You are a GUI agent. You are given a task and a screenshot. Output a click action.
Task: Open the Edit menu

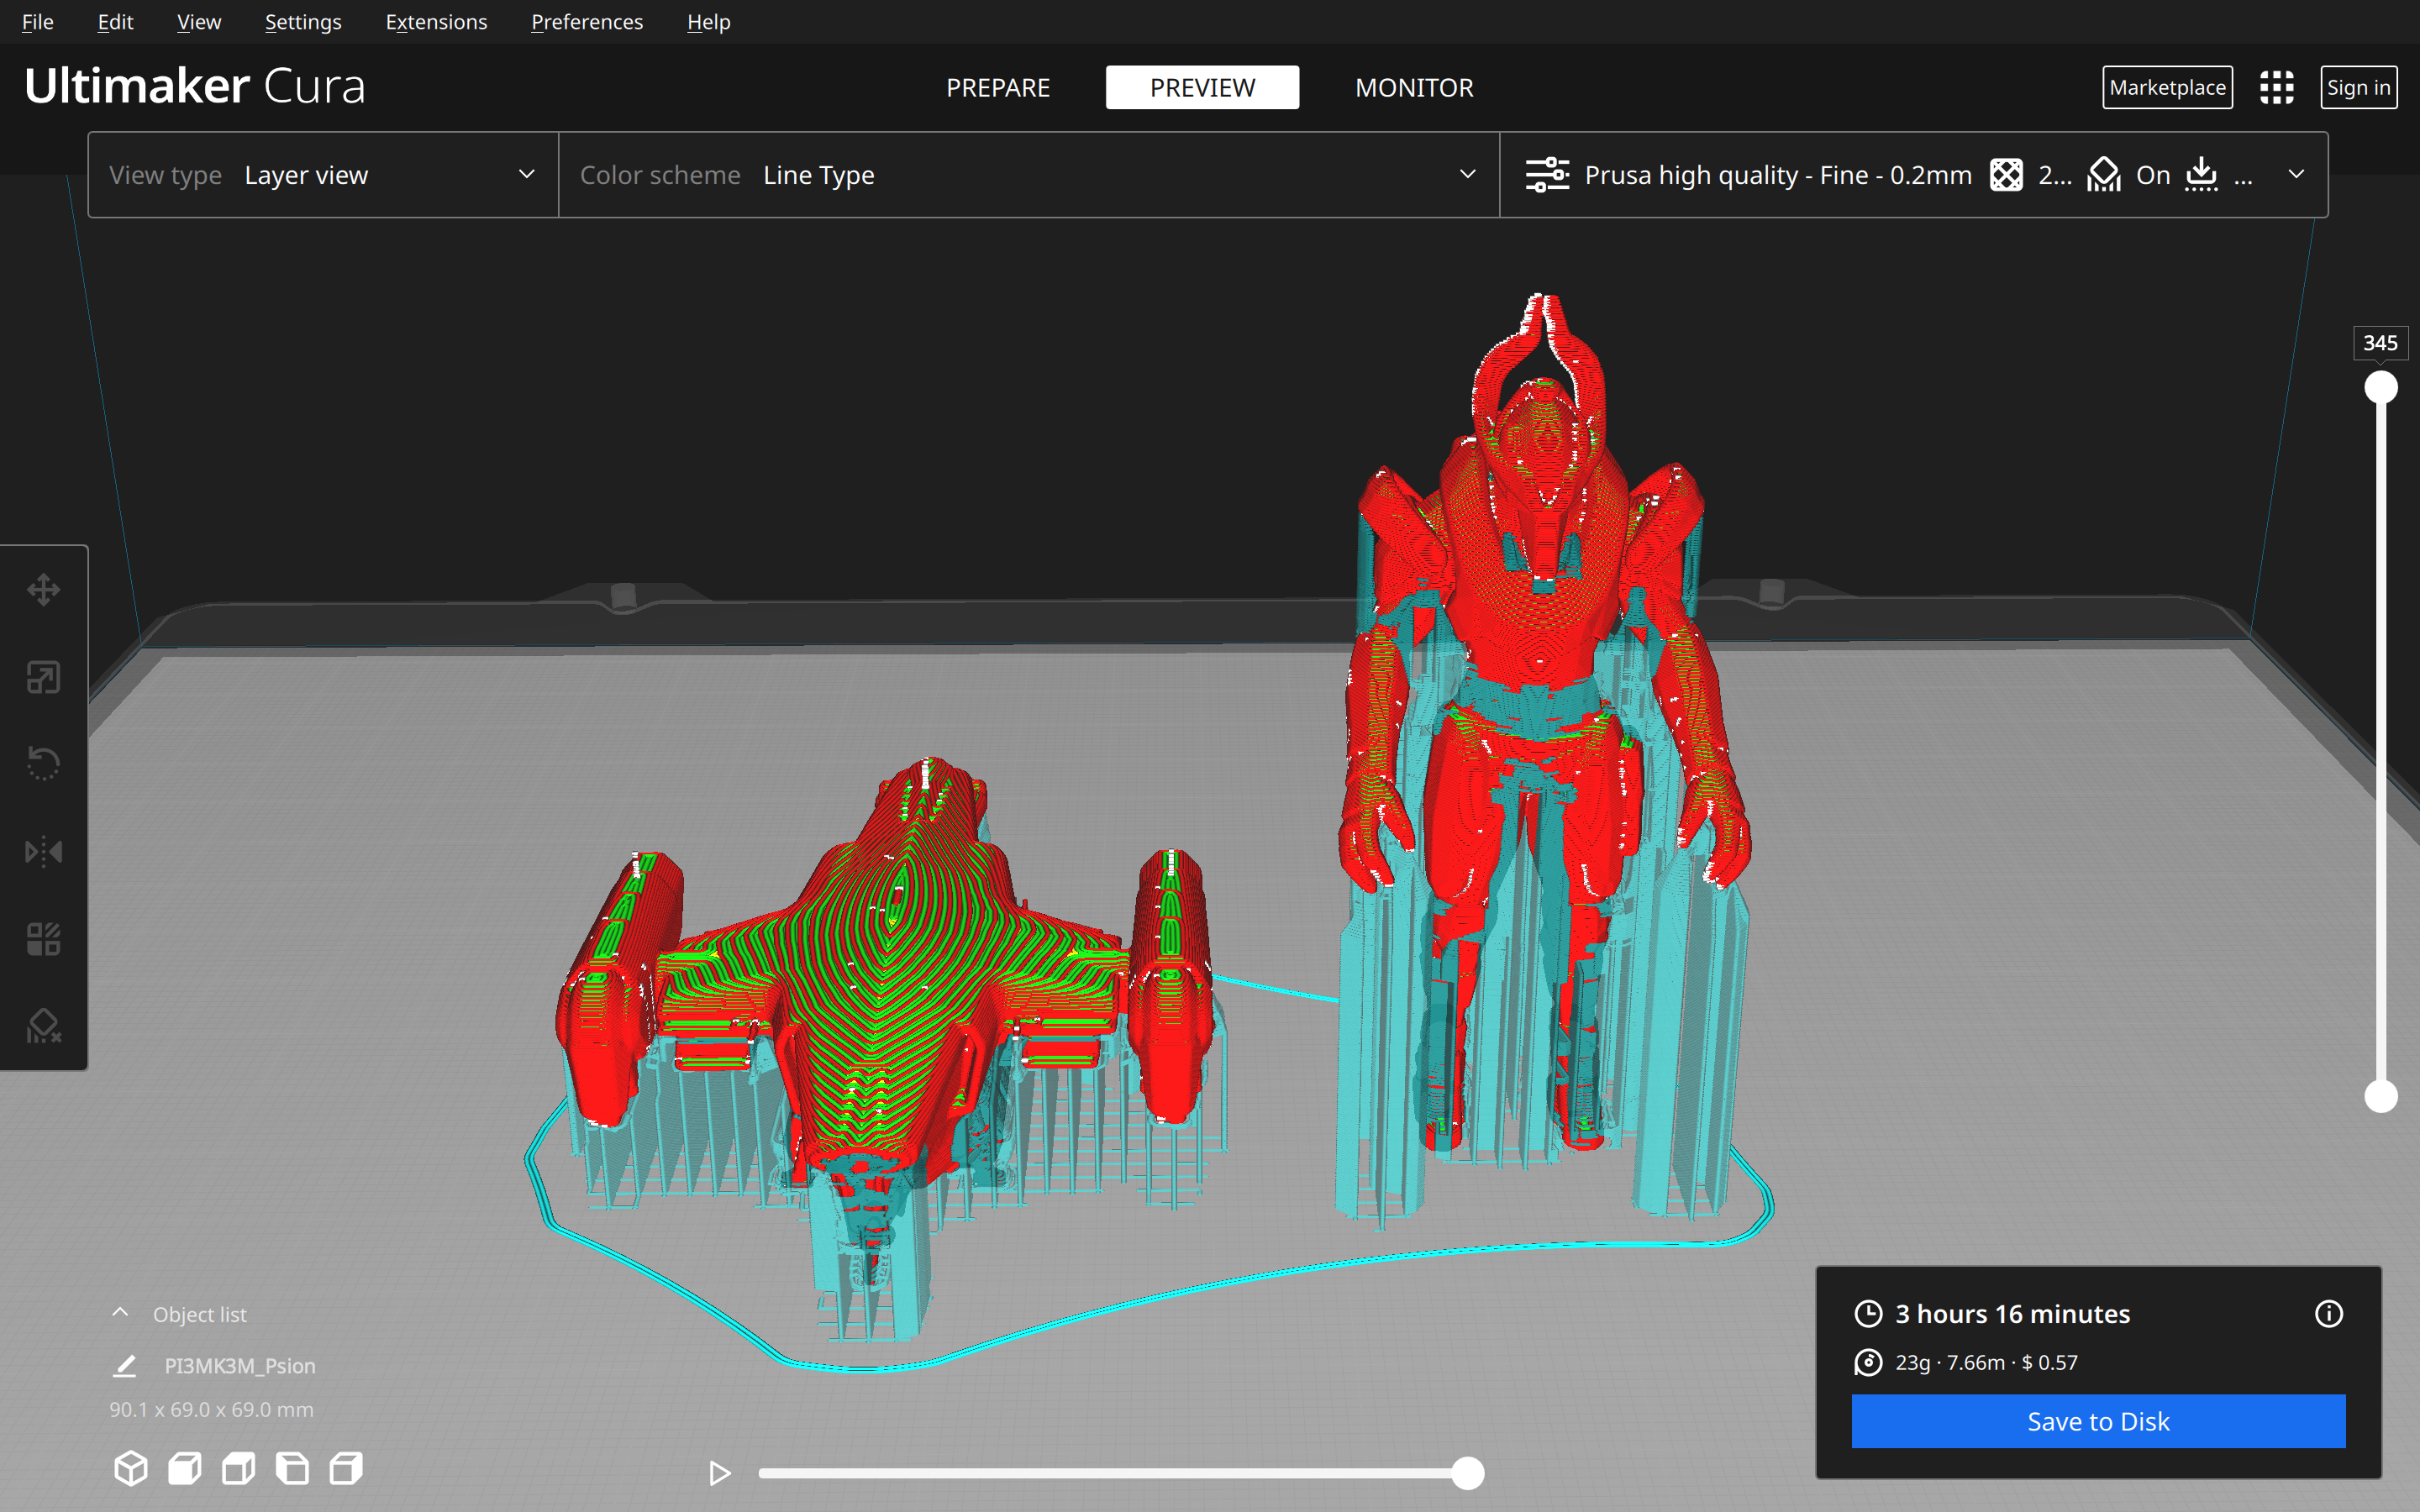[x=116, y=22]
